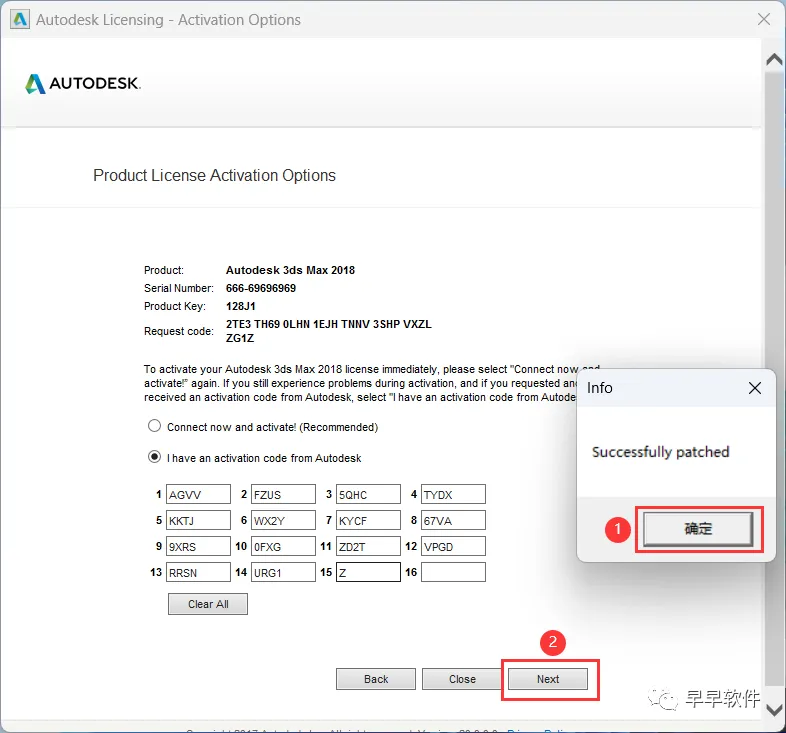Click the scroll up arrow

click(774, 60)
